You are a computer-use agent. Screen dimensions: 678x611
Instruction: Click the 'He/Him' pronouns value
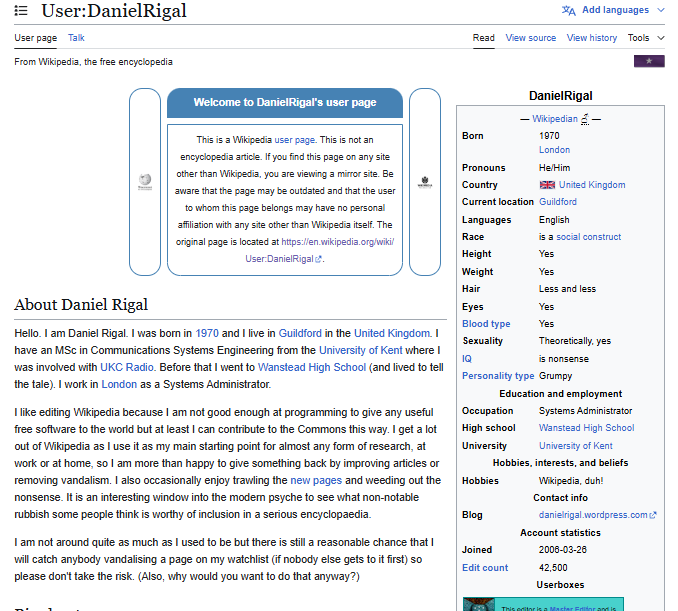(x=554, y=168)
